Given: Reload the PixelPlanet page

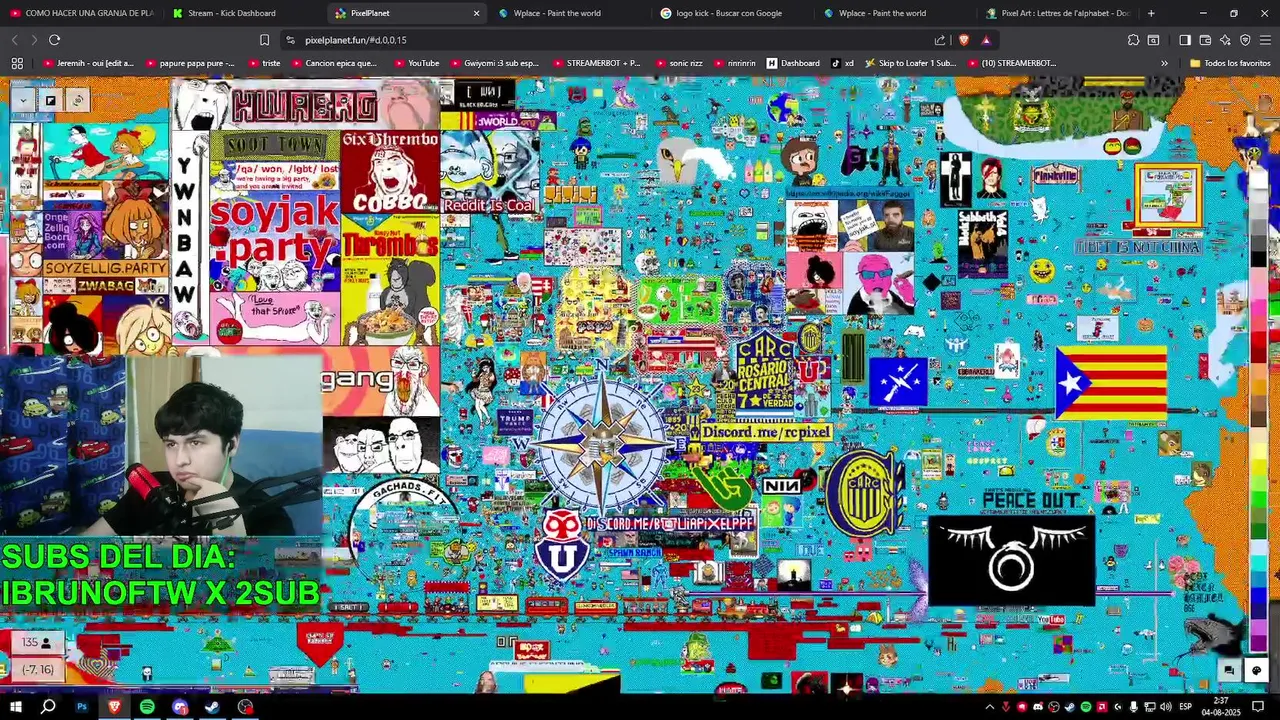Looking at the screenshot, I should point(54,40).
